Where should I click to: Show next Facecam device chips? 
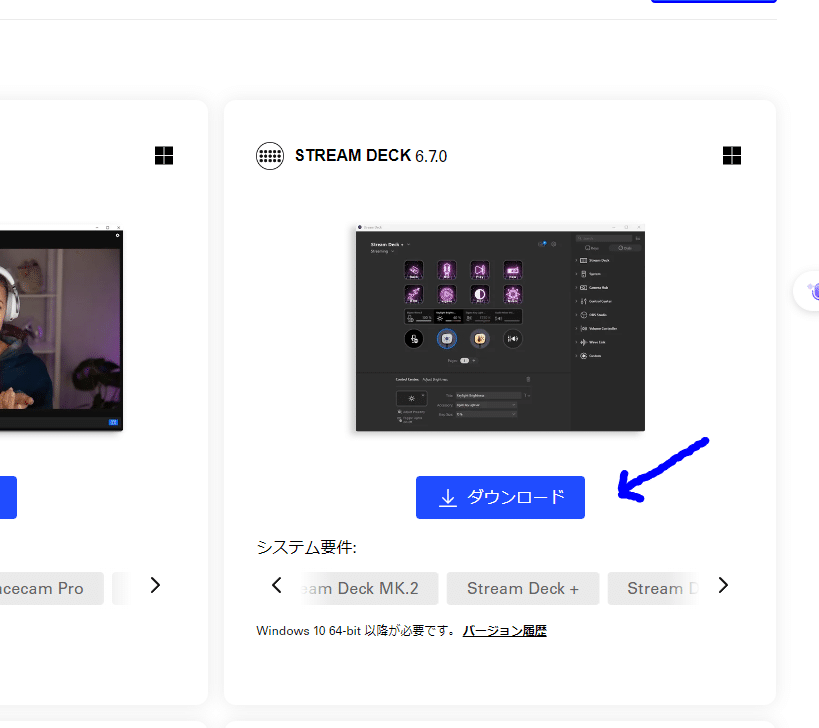click(x=155, y=585)
